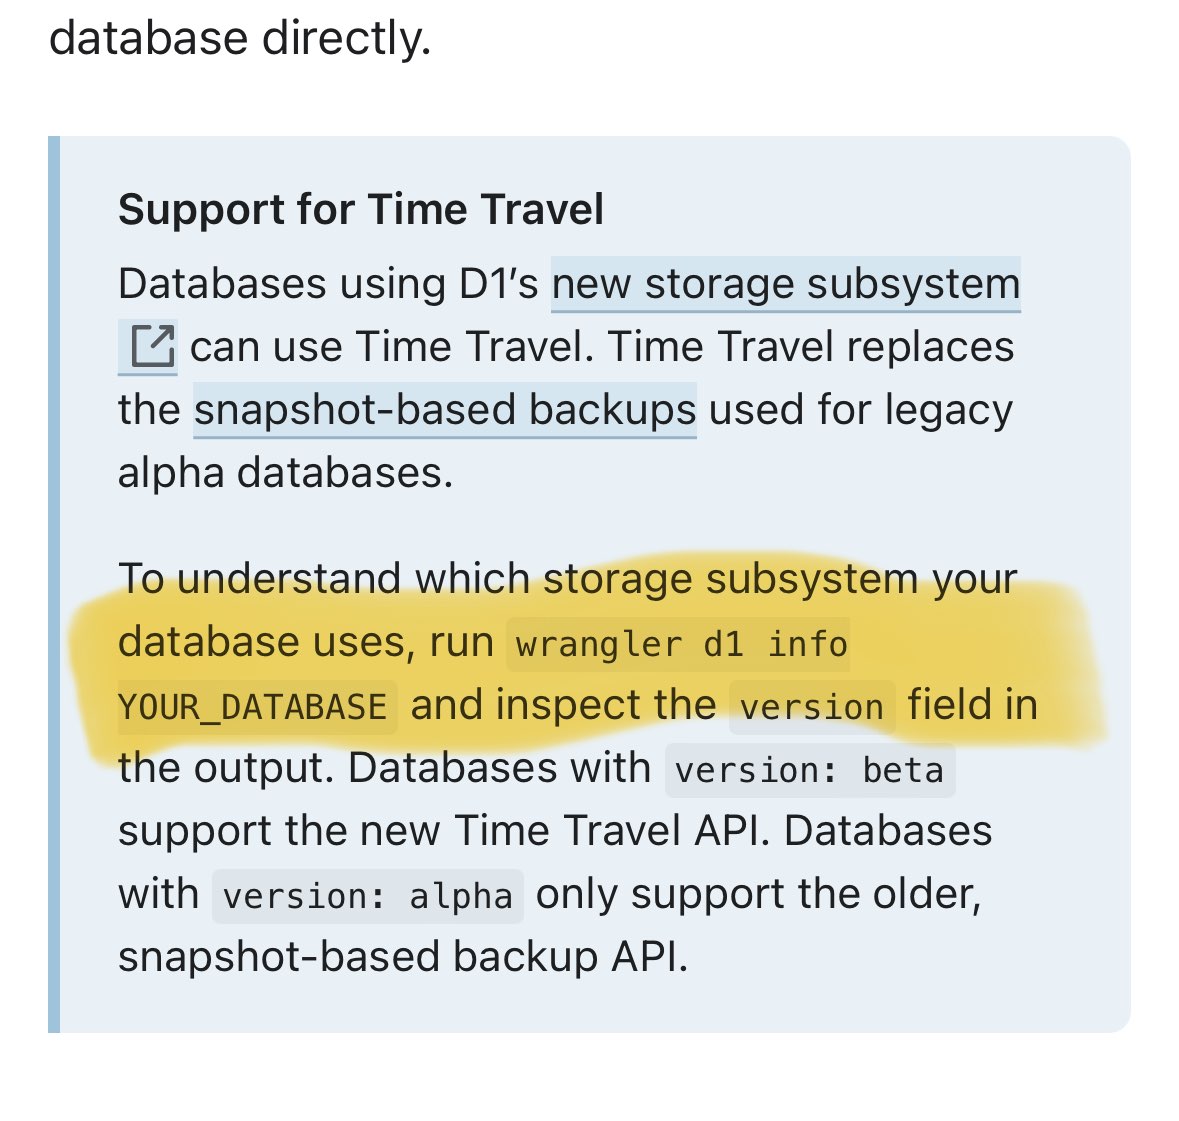
Task: Click the inline 'version' code field
Action: point(812,707)
